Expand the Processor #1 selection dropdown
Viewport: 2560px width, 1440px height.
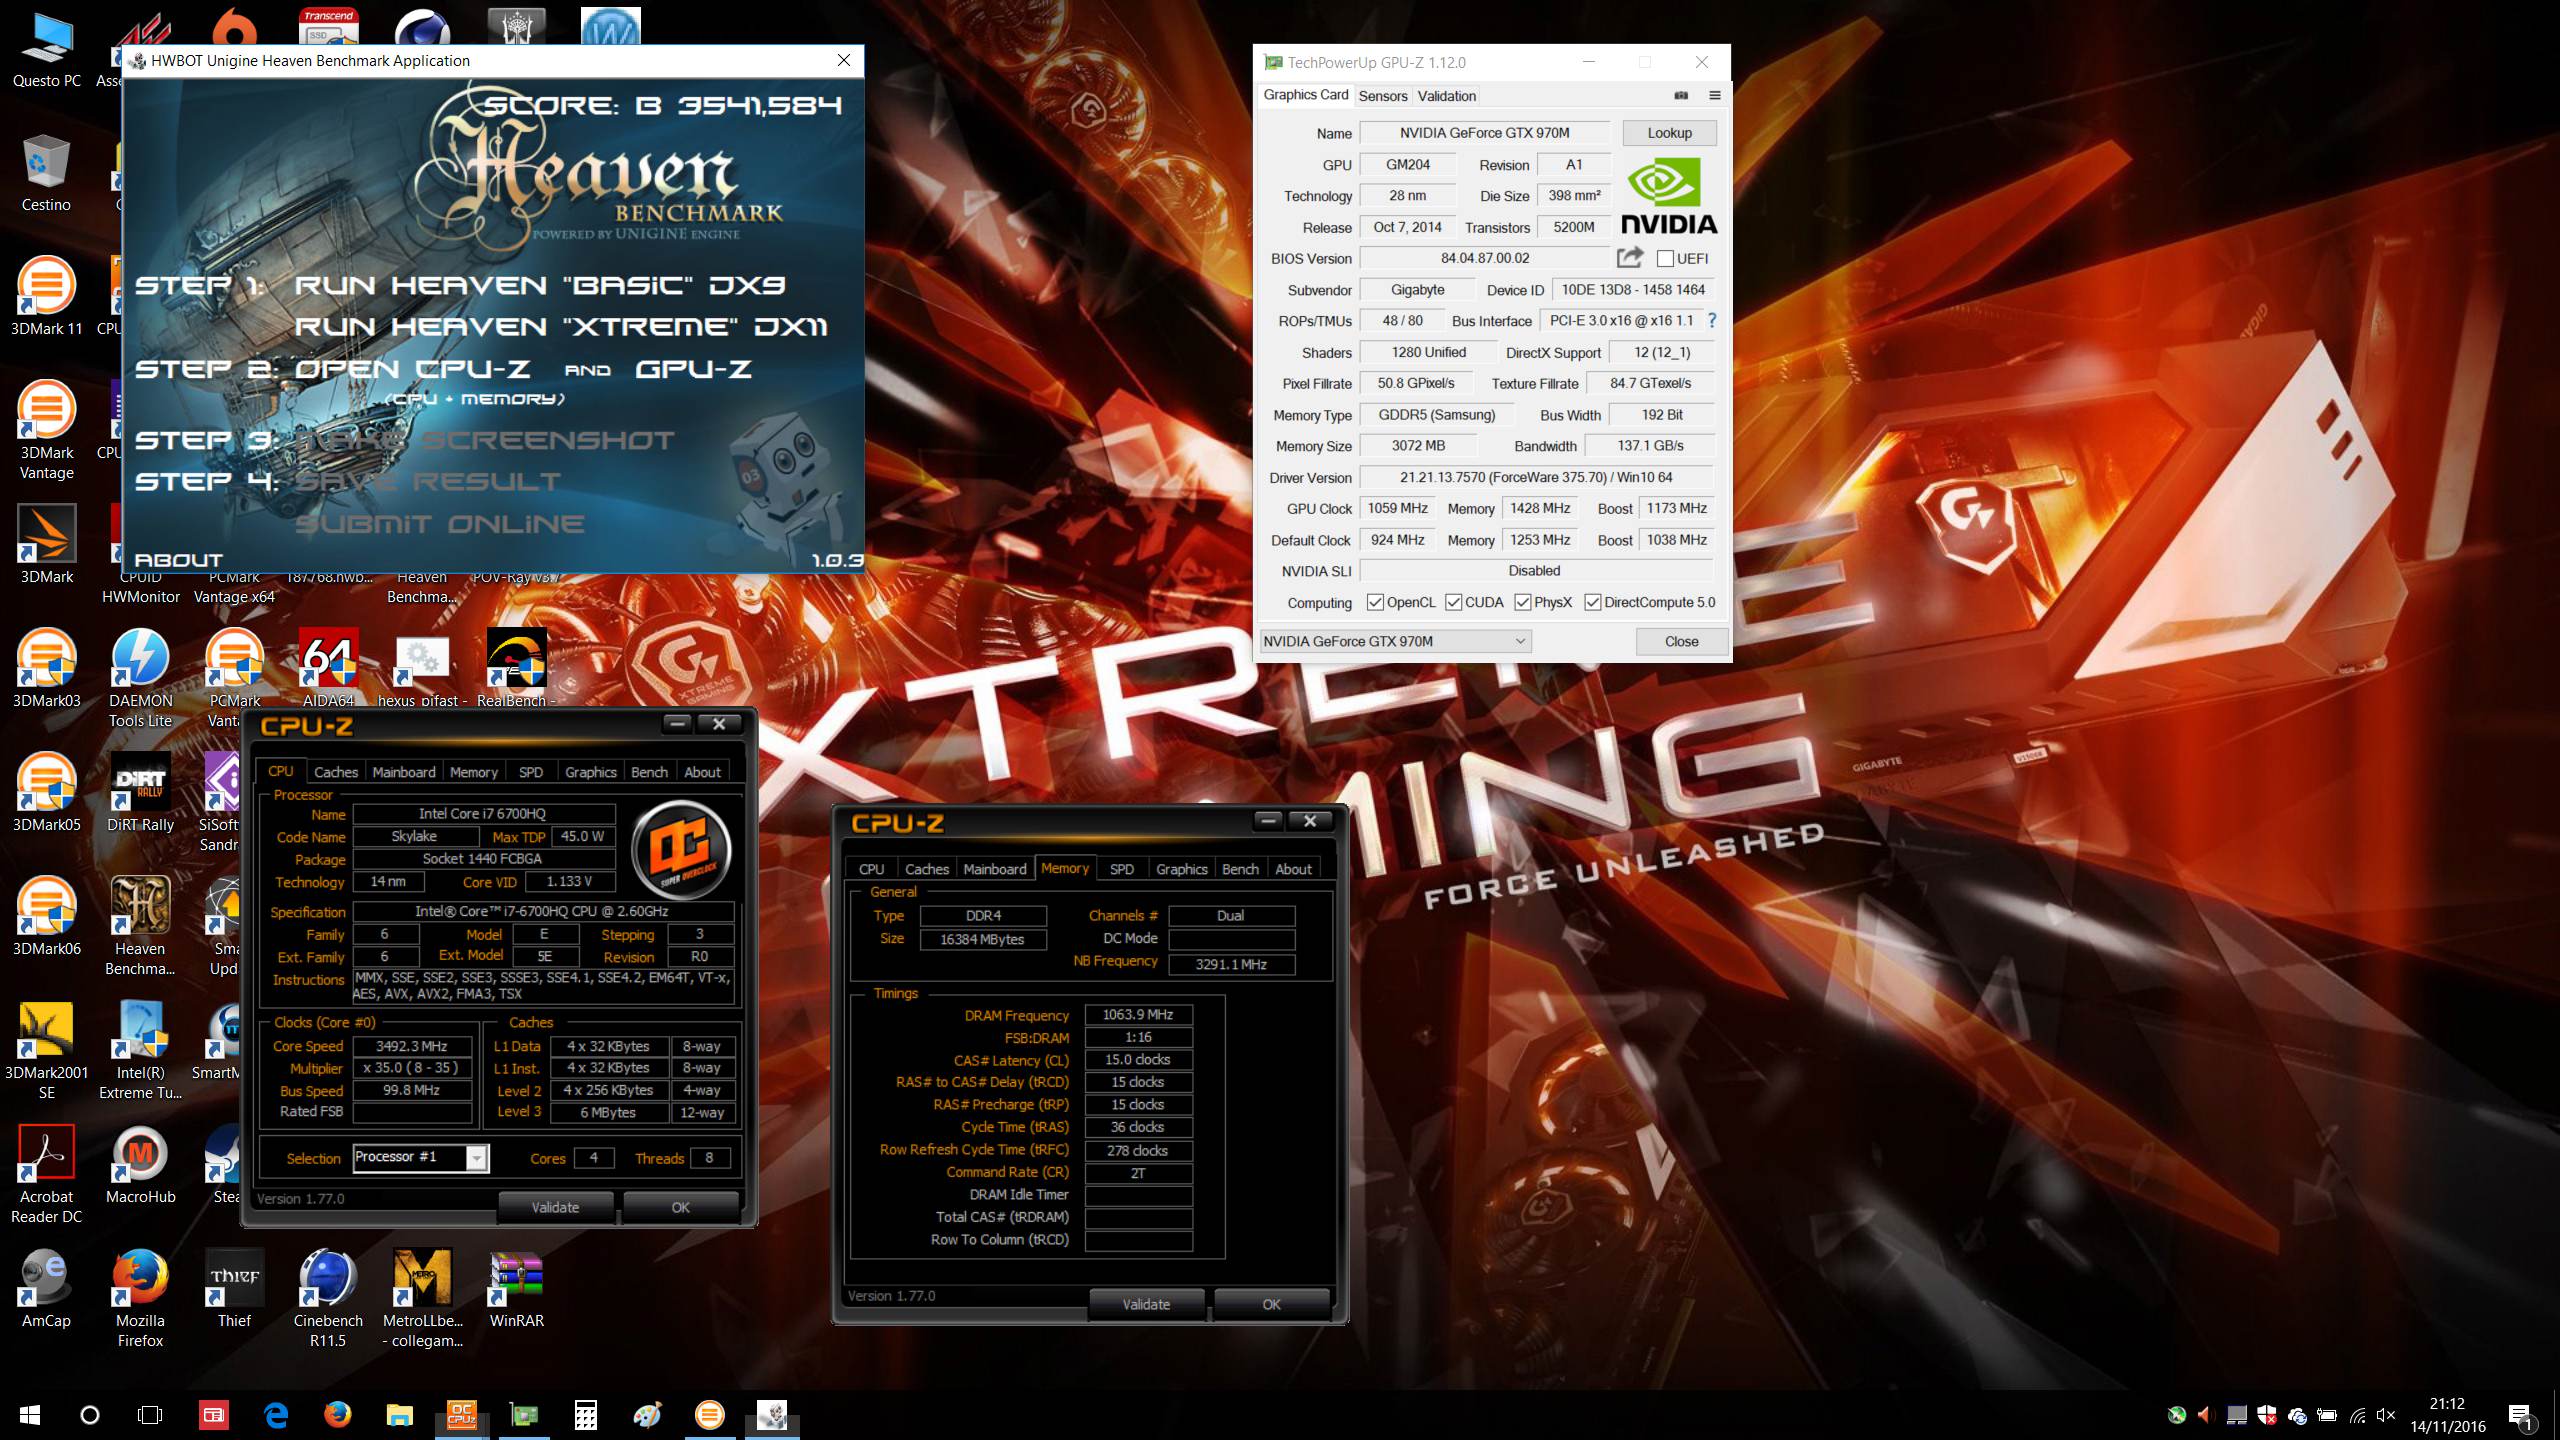tap(477, 1158)
